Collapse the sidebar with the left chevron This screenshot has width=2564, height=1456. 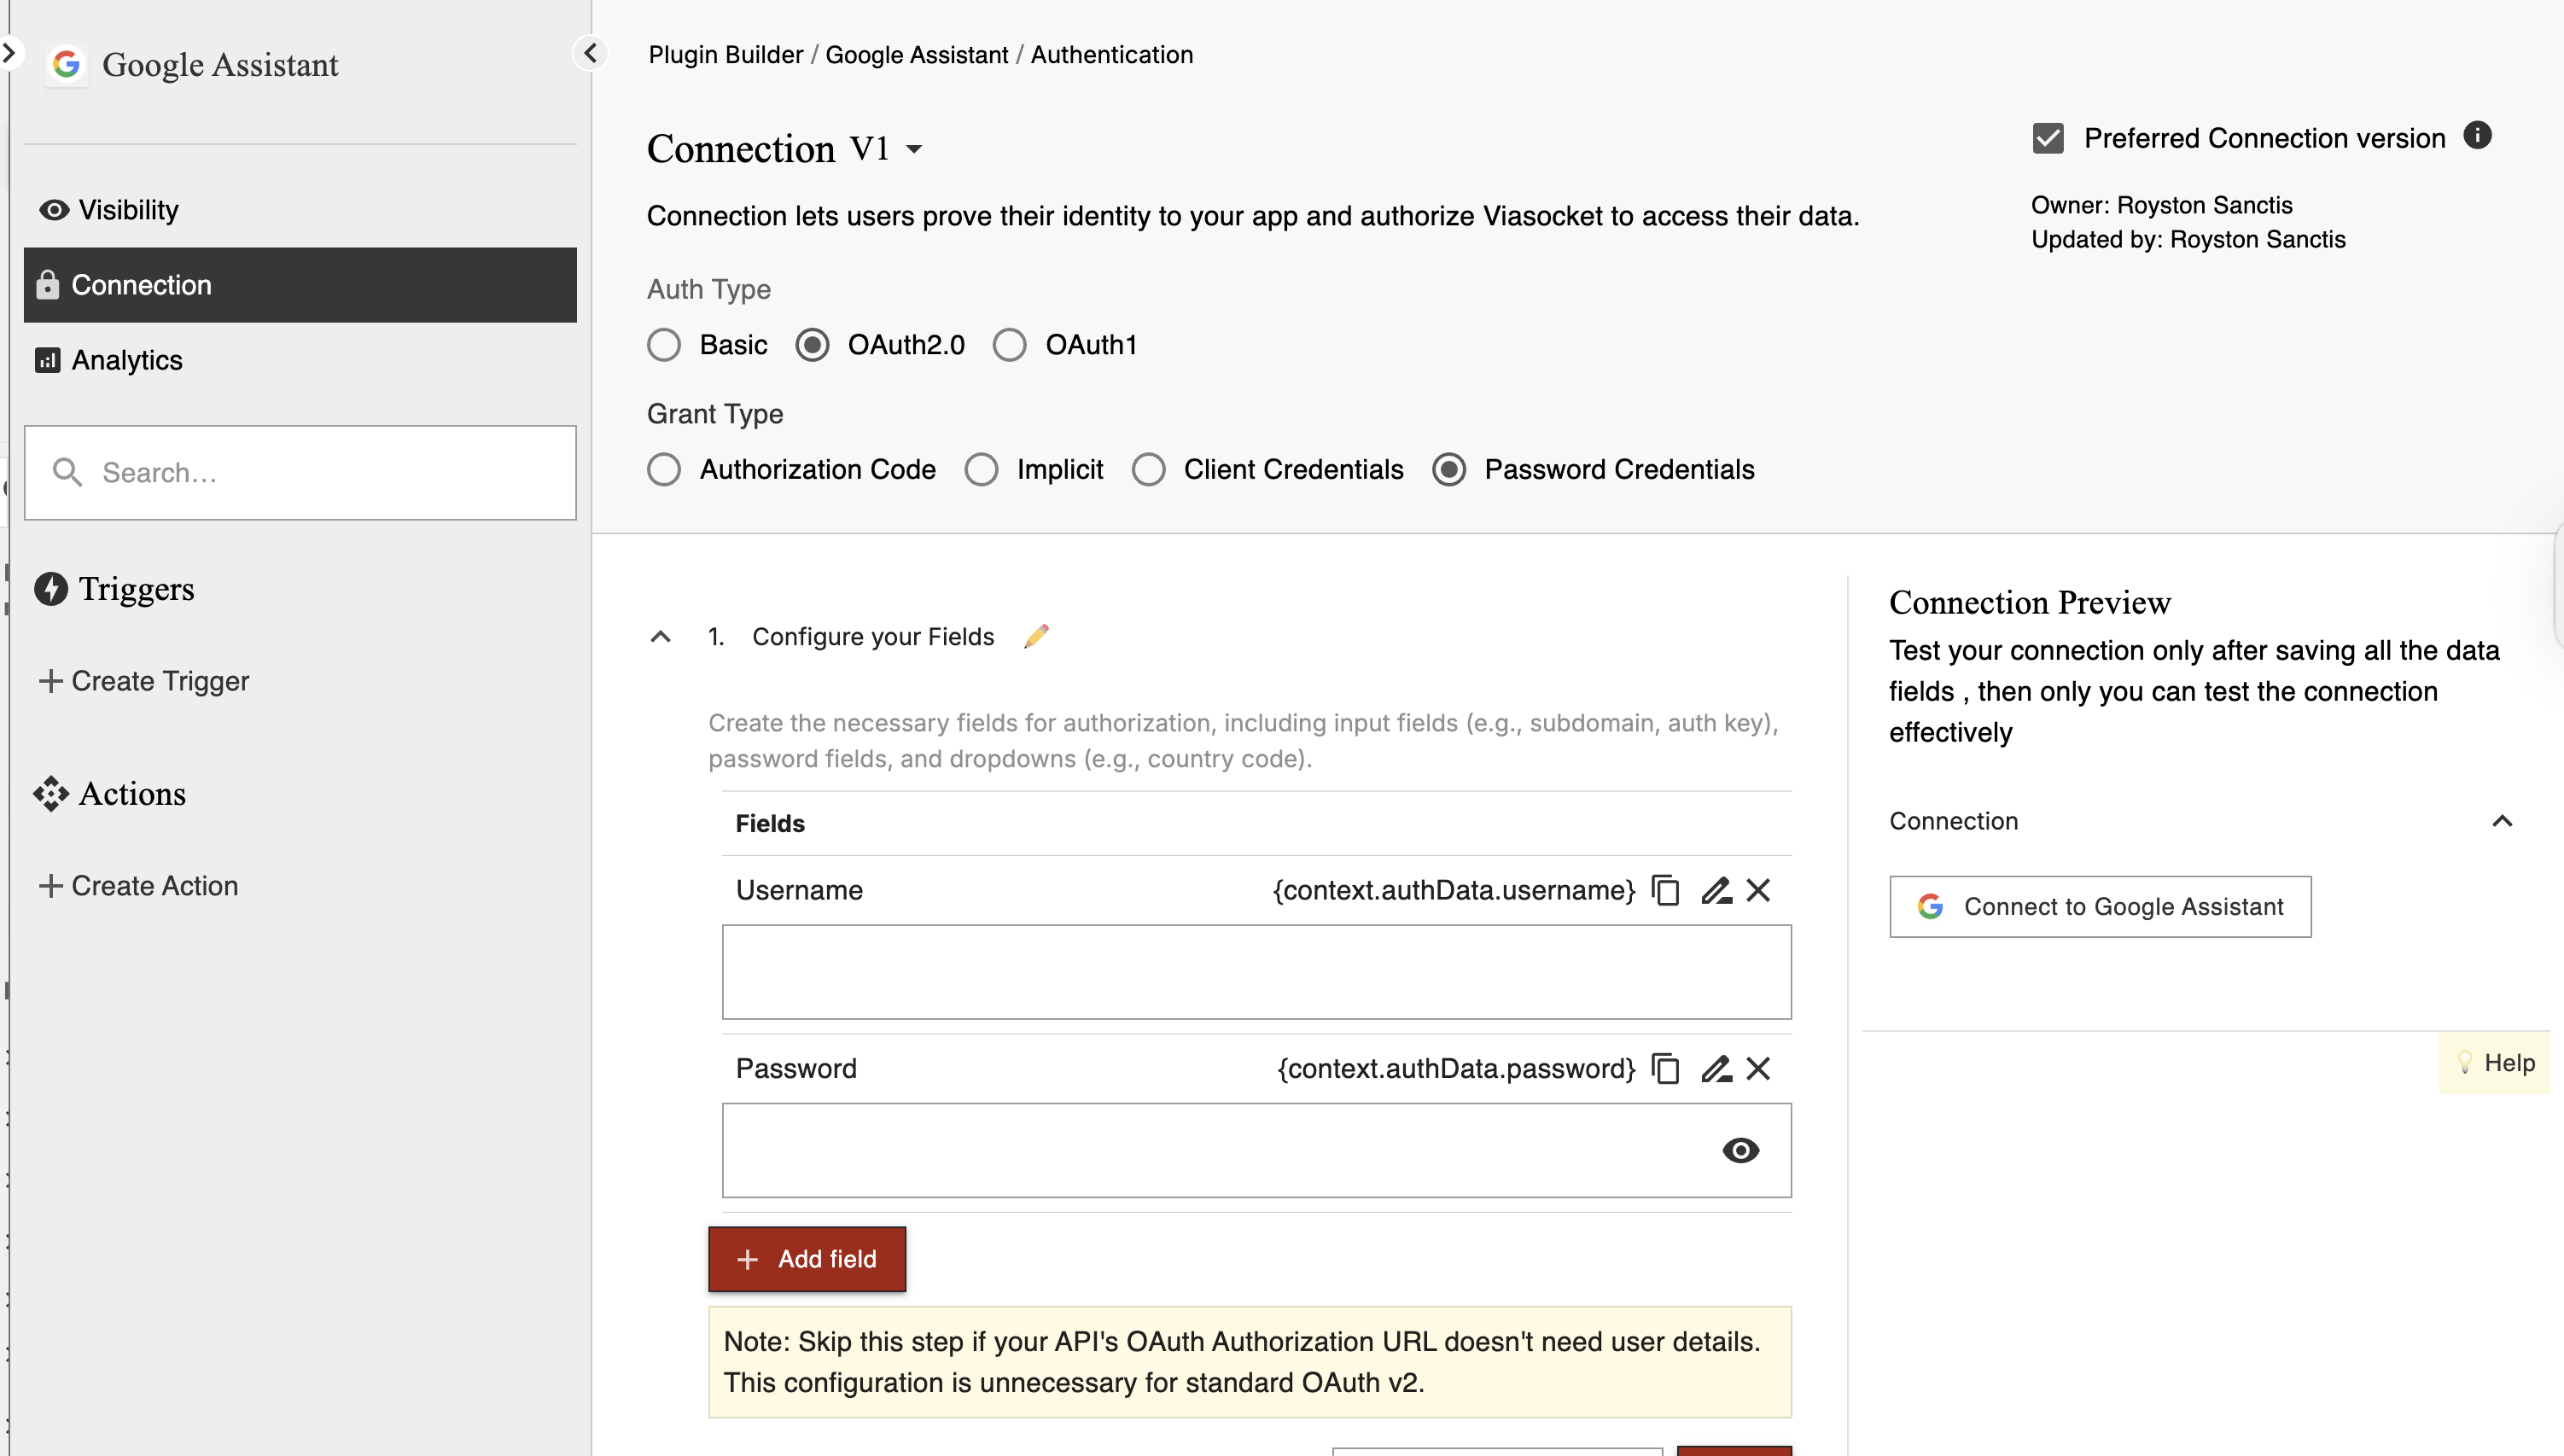pyautogui.click(x=590, y=53)
